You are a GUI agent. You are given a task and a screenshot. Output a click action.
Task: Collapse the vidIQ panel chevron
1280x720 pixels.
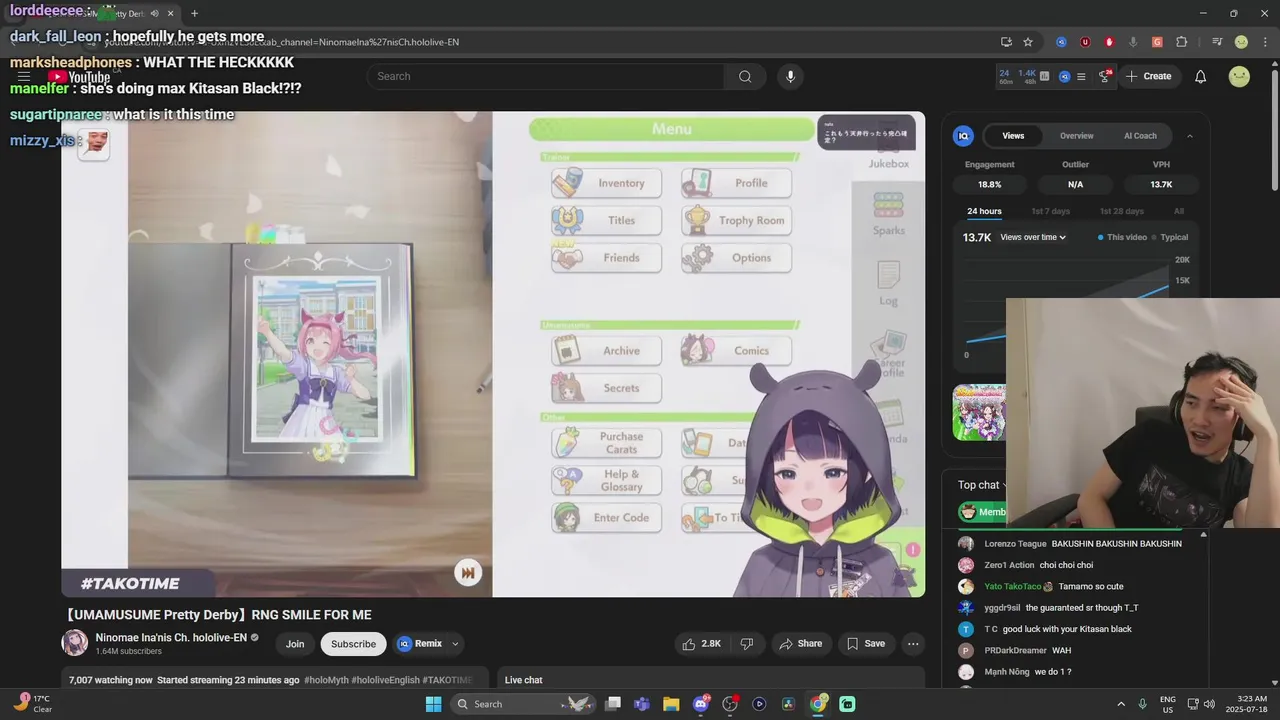point(1189,136)
